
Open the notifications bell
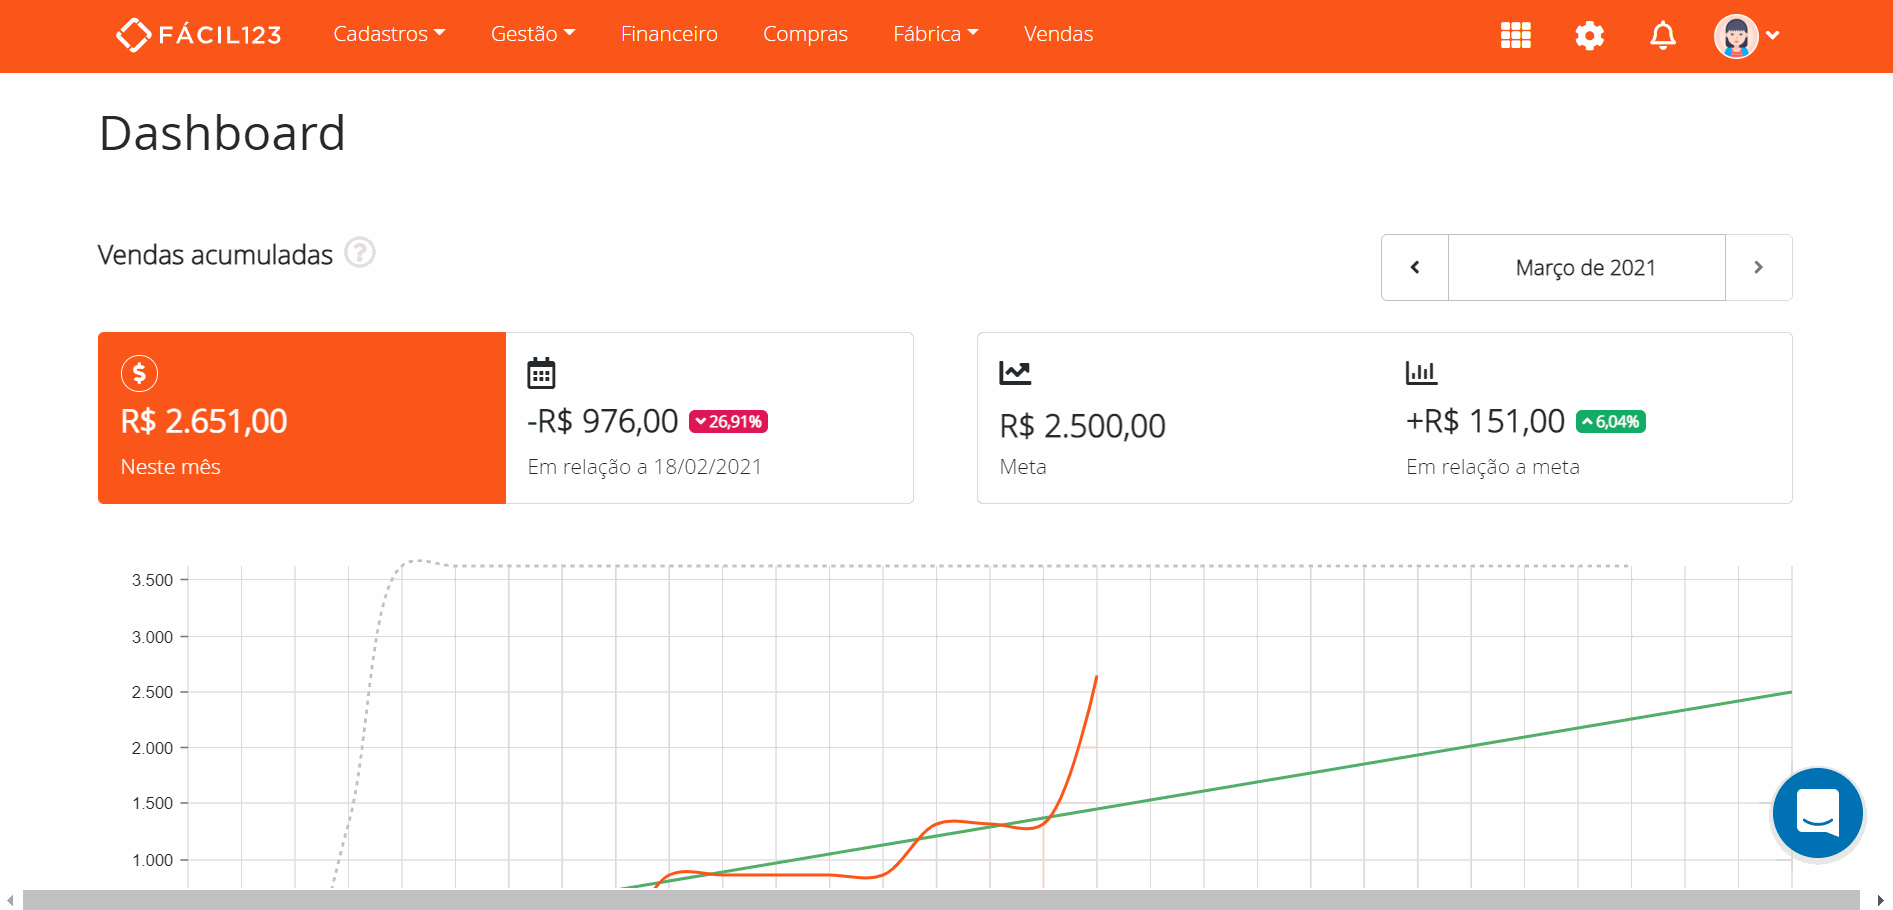pyautogui.click(x=1662, y=36)
